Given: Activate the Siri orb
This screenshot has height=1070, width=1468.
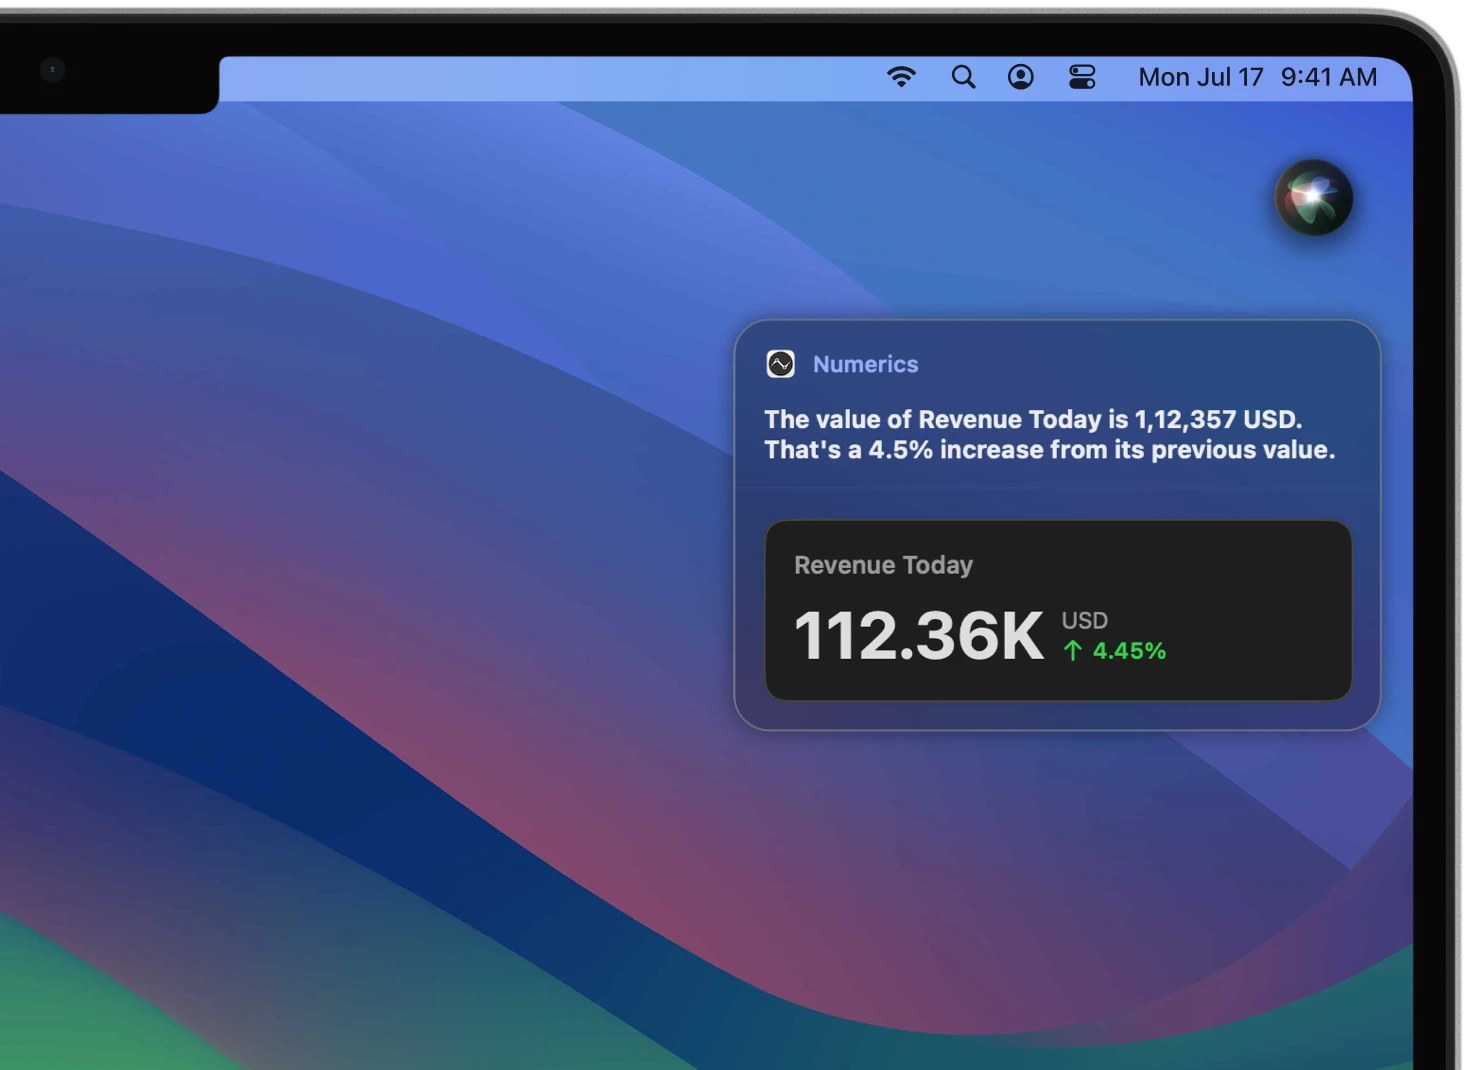Looking at the screenshot, I should pyautogui.click(x=1314, y=197).
